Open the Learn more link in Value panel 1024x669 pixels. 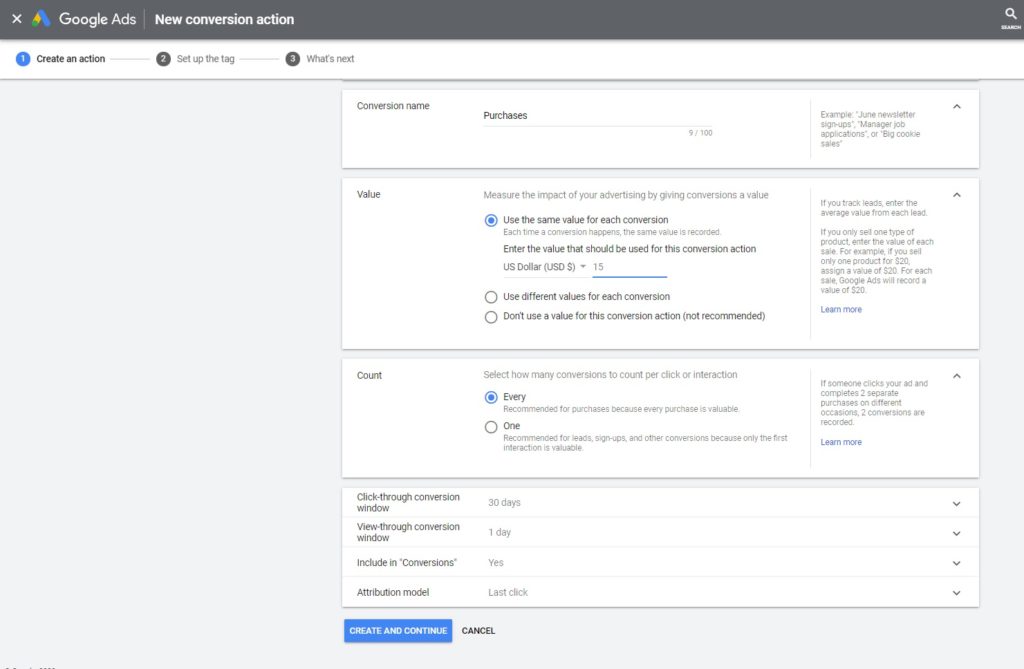840,309
